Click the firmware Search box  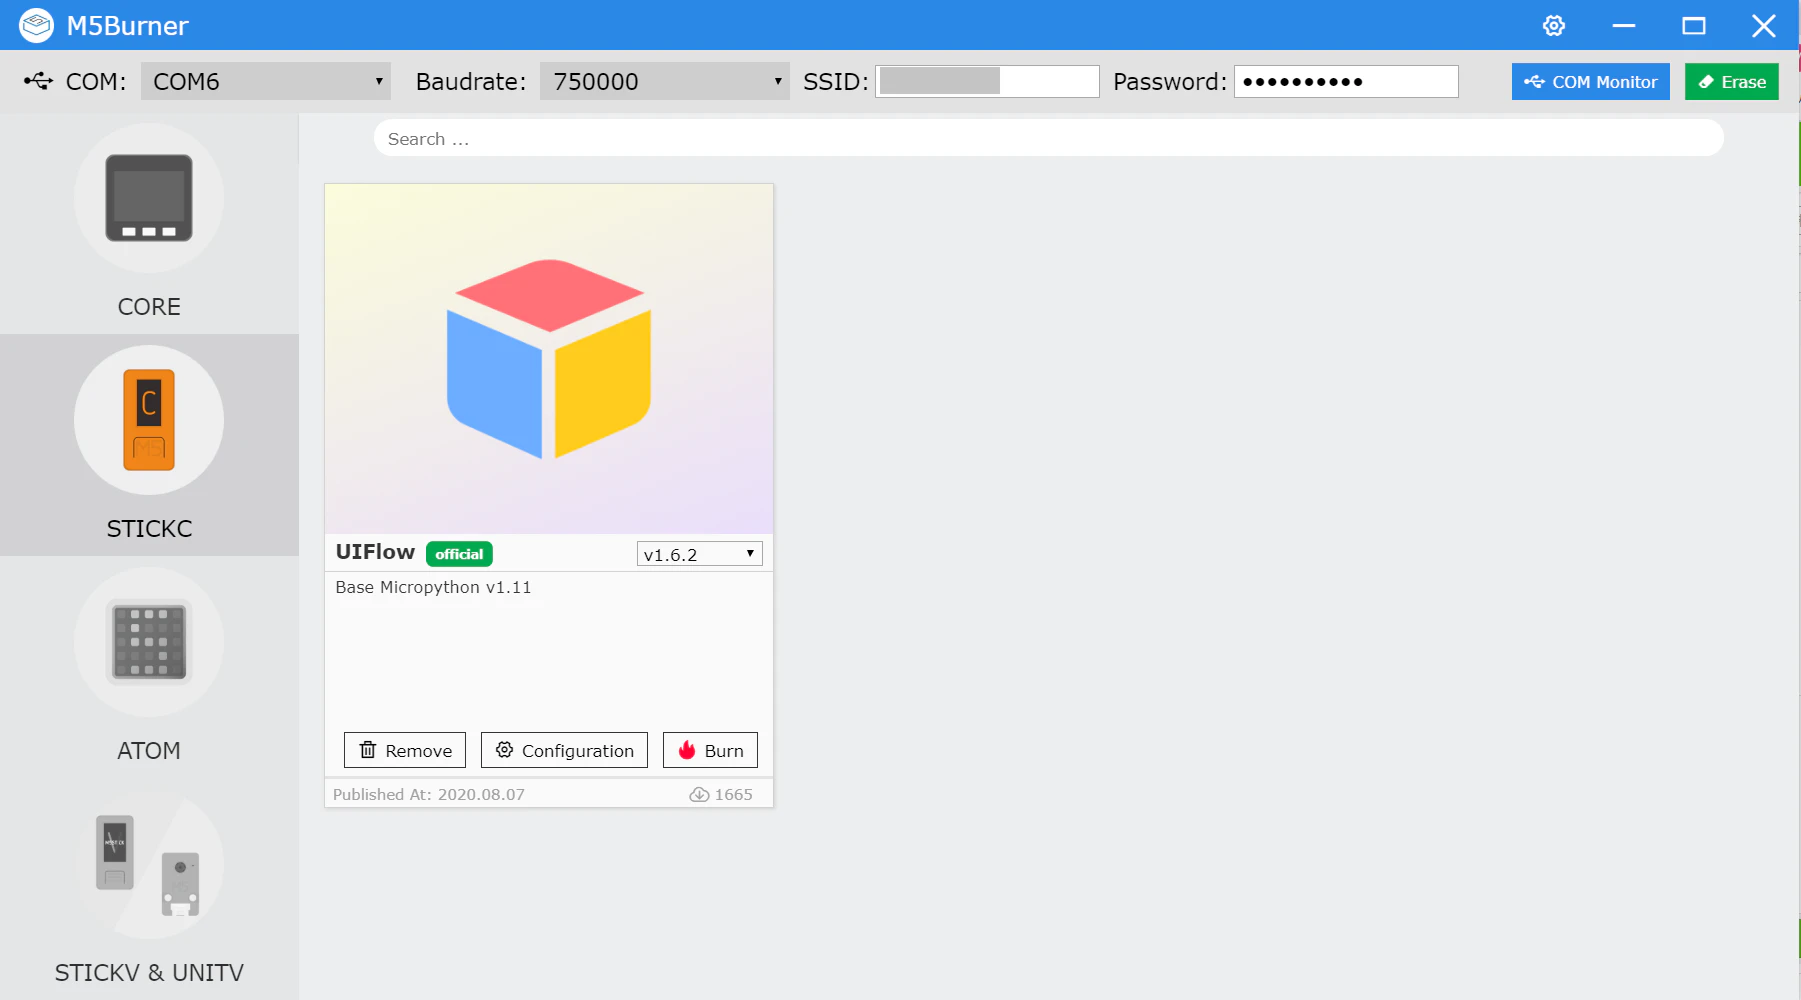click(x=1048, y=138)
